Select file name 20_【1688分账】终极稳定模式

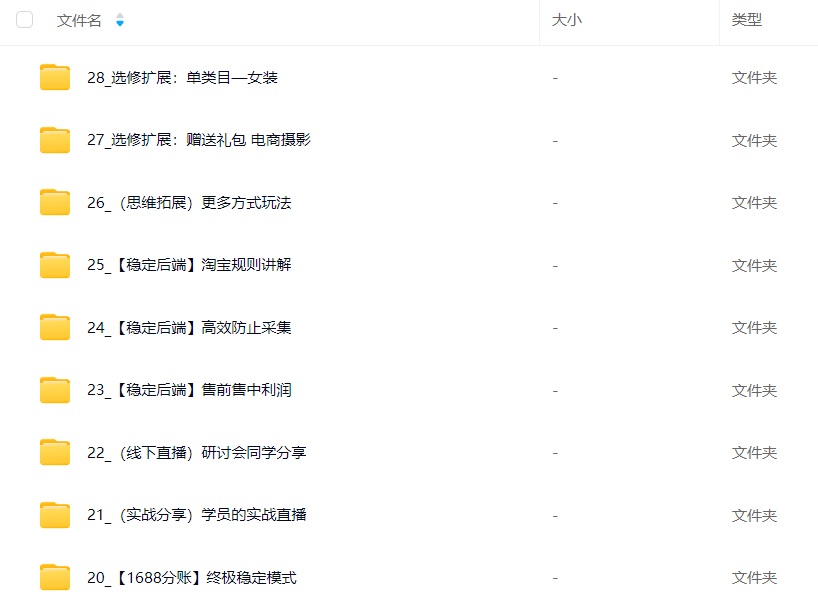click(191, 577)
